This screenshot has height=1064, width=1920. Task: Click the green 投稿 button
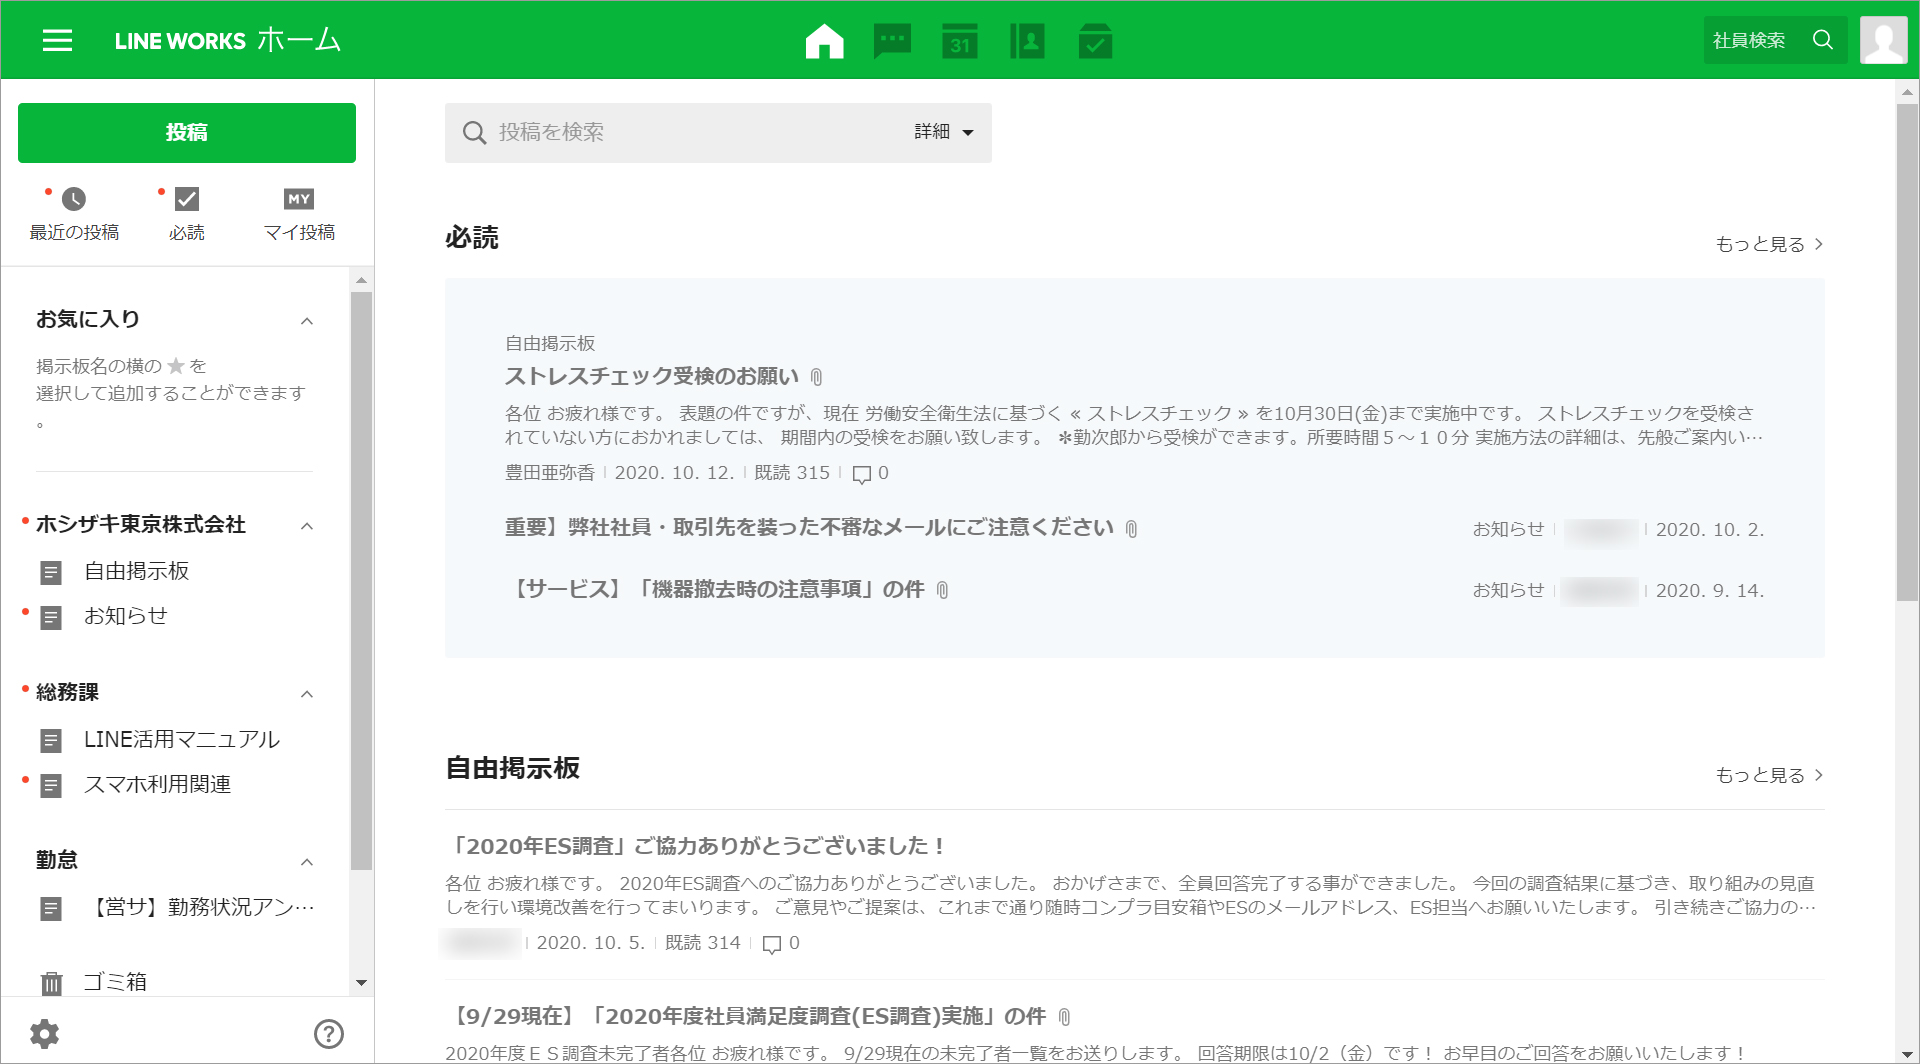click(x=187, y=132)
